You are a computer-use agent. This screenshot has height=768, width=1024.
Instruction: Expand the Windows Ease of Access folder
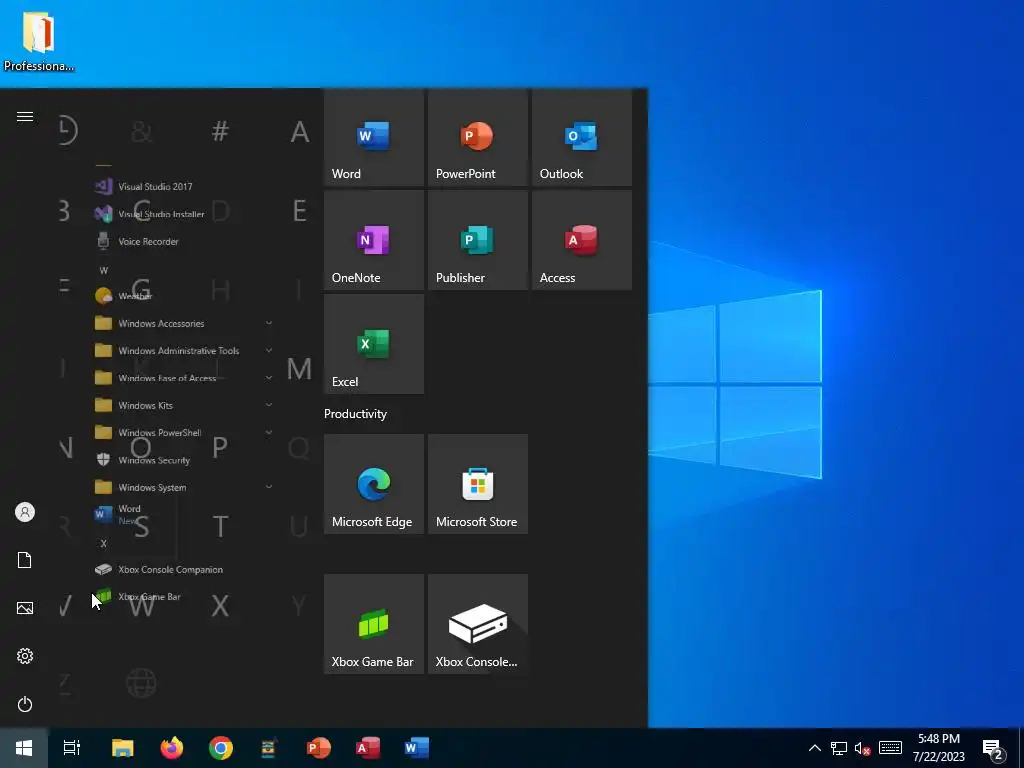click(x=183, y=378)
